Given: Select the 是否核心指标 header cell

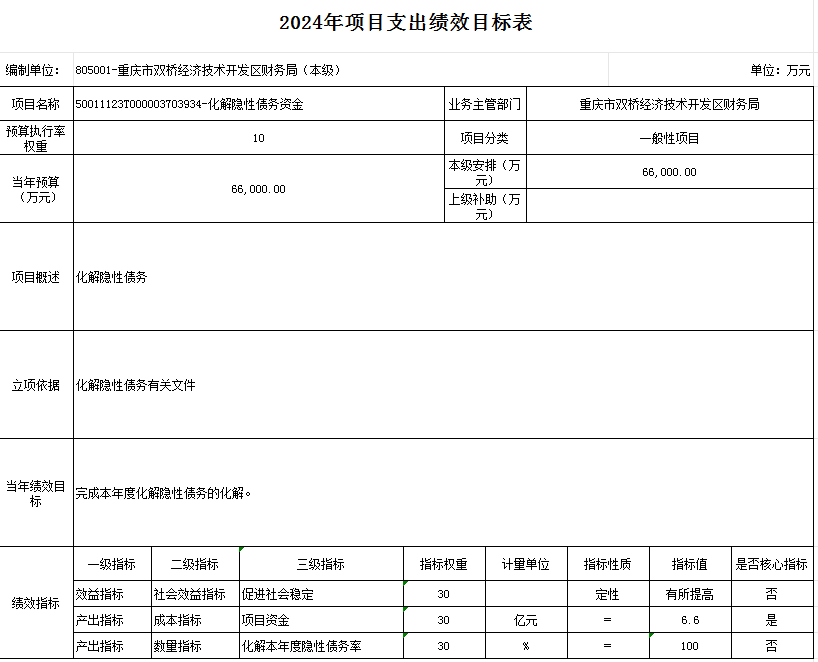Looking at the screenshot, I should pos(772,564).
